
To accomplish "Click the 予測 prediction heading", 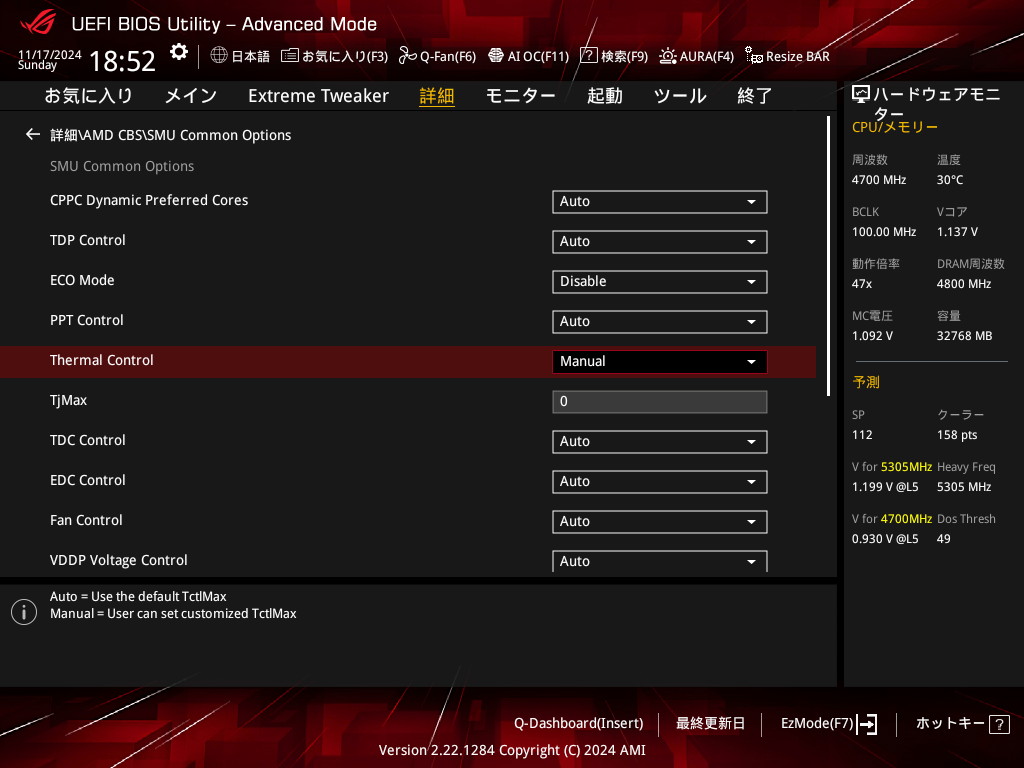I will click(866, 382).
